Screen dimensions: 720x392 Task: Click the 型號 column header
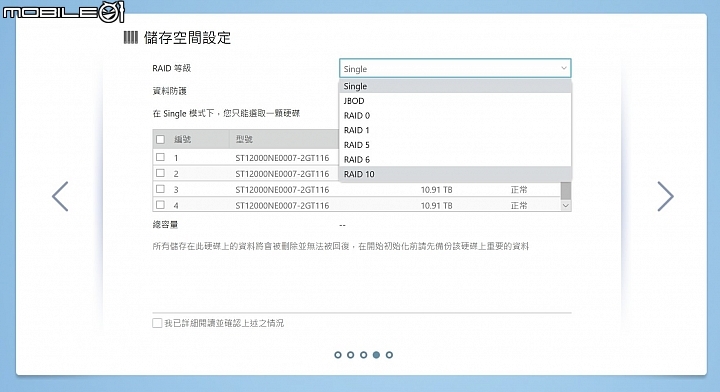(244, 139)
